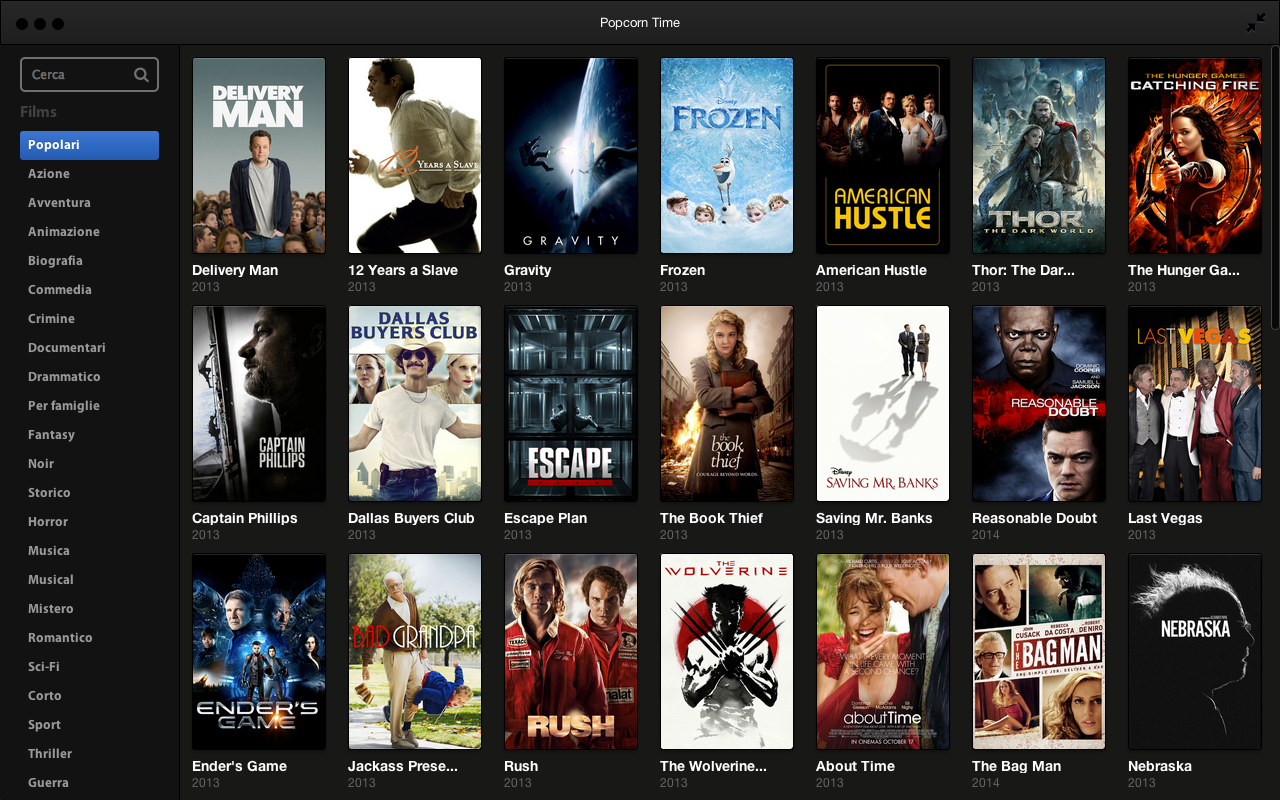Screen dimensions: 1280x800
Task: Choose the Animazione category
Action: [64, 232]
